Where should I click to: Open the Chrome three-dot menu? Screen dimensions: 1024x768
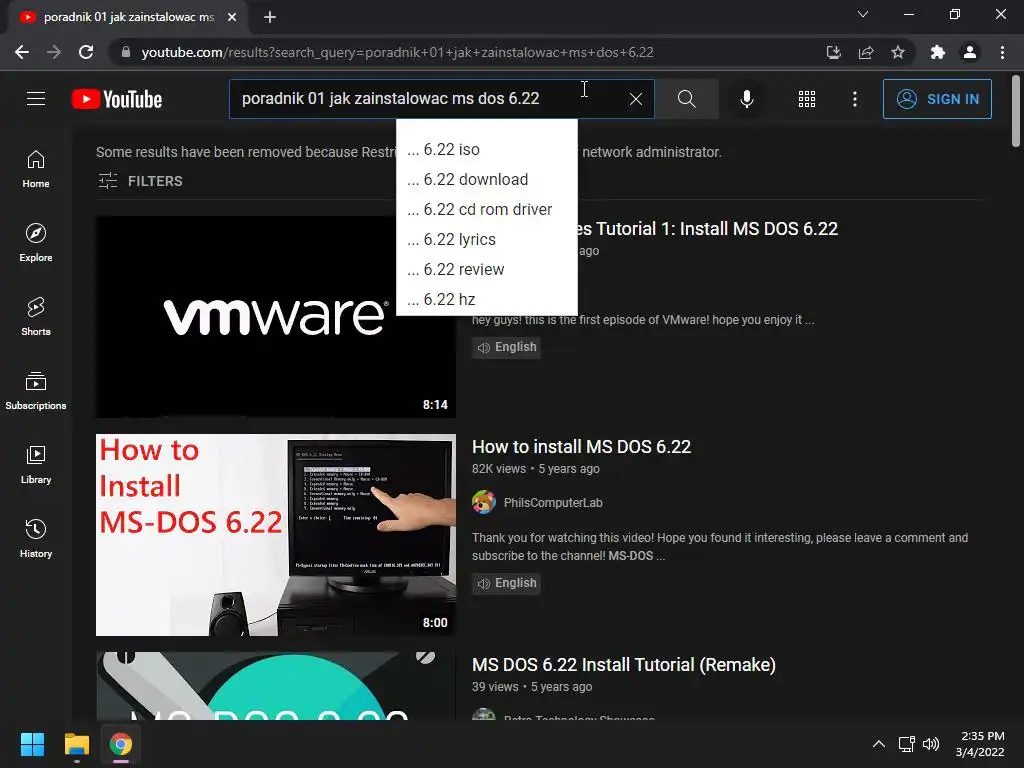(1002, 52)
